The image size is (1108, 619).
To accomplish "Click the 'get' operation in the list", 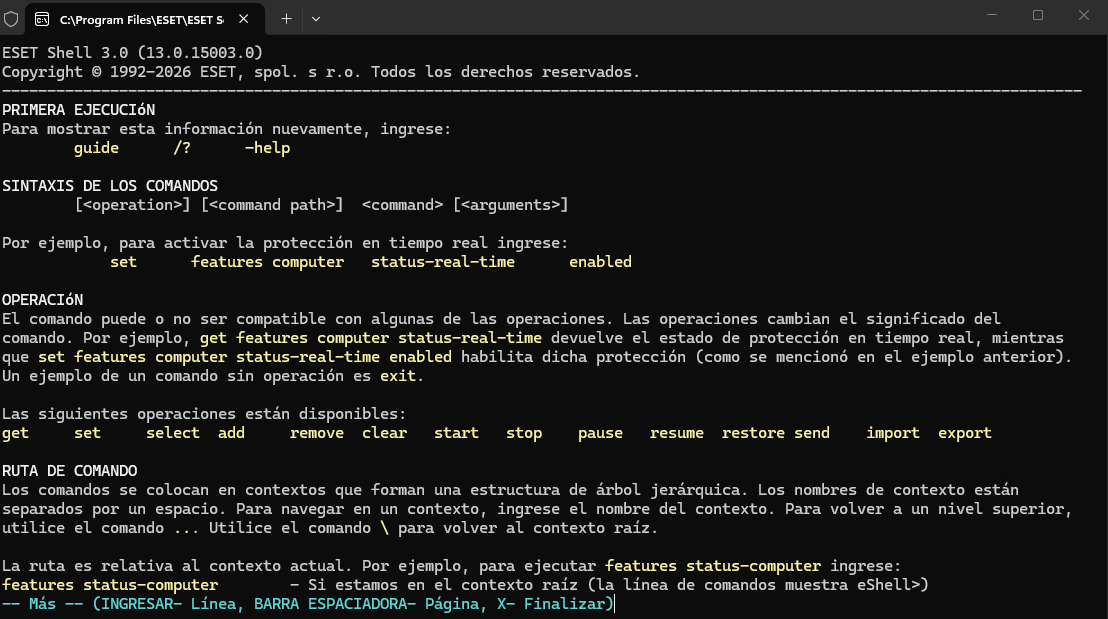I will point(16,433).
